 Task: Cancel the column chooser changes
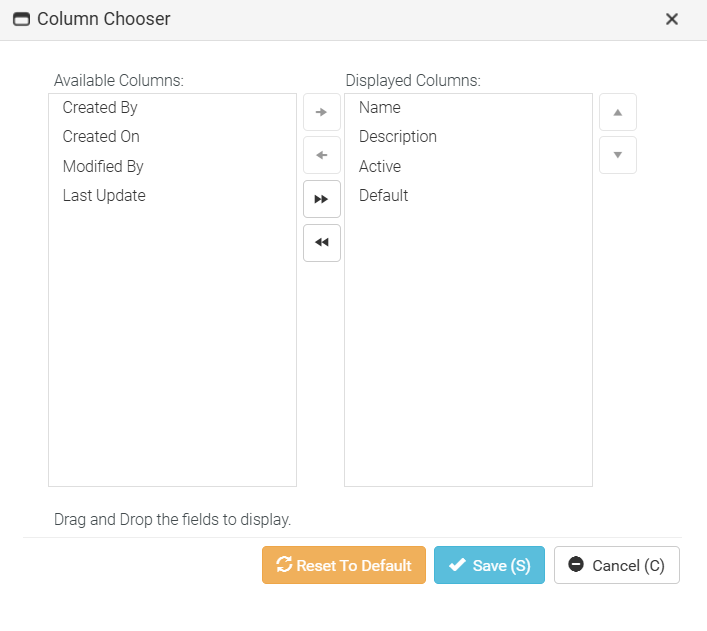[616, 565]
